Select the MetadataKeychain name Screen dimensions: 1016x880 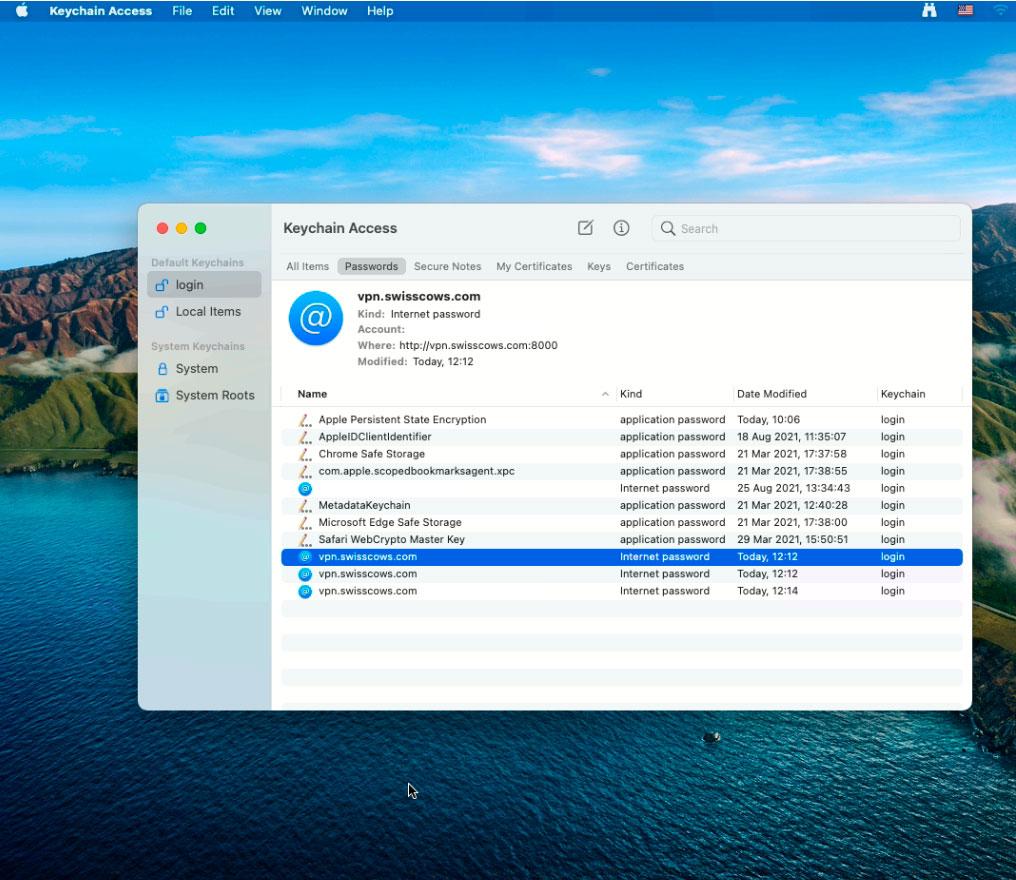(x=364, y=505)
